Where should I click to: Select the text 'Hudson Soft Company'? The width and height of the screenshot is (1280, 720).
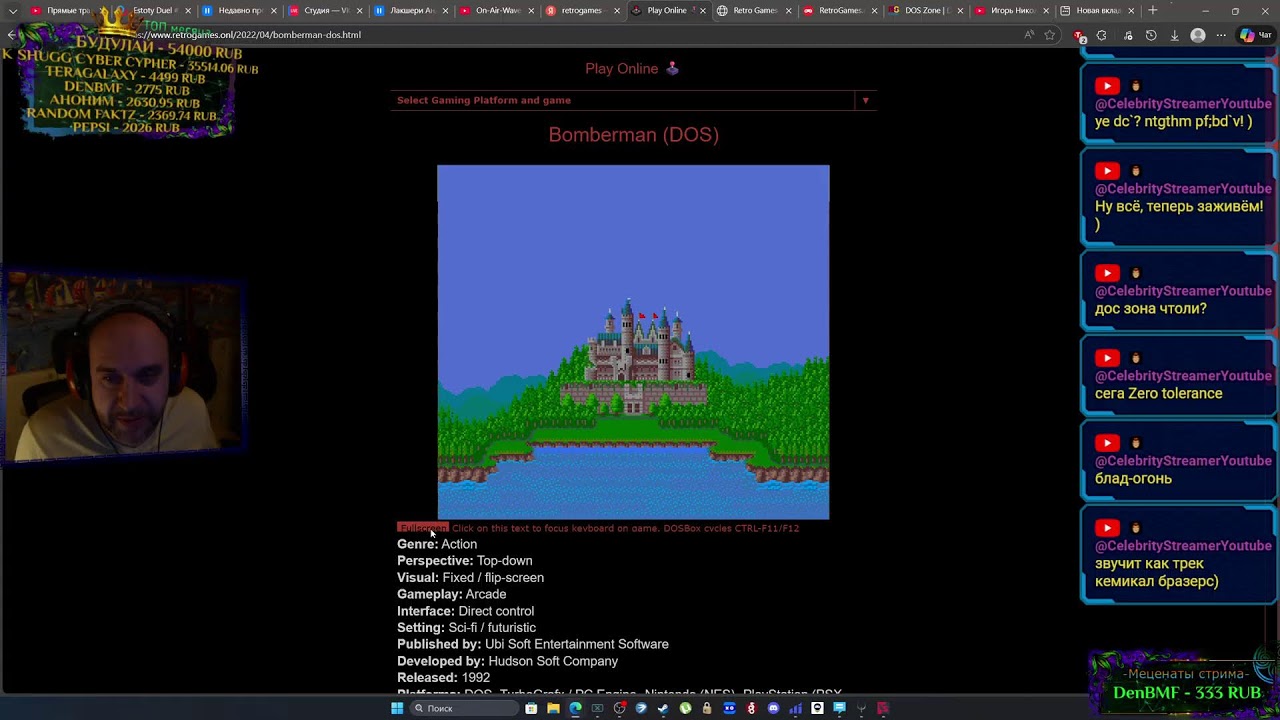(x=553, y=661)
